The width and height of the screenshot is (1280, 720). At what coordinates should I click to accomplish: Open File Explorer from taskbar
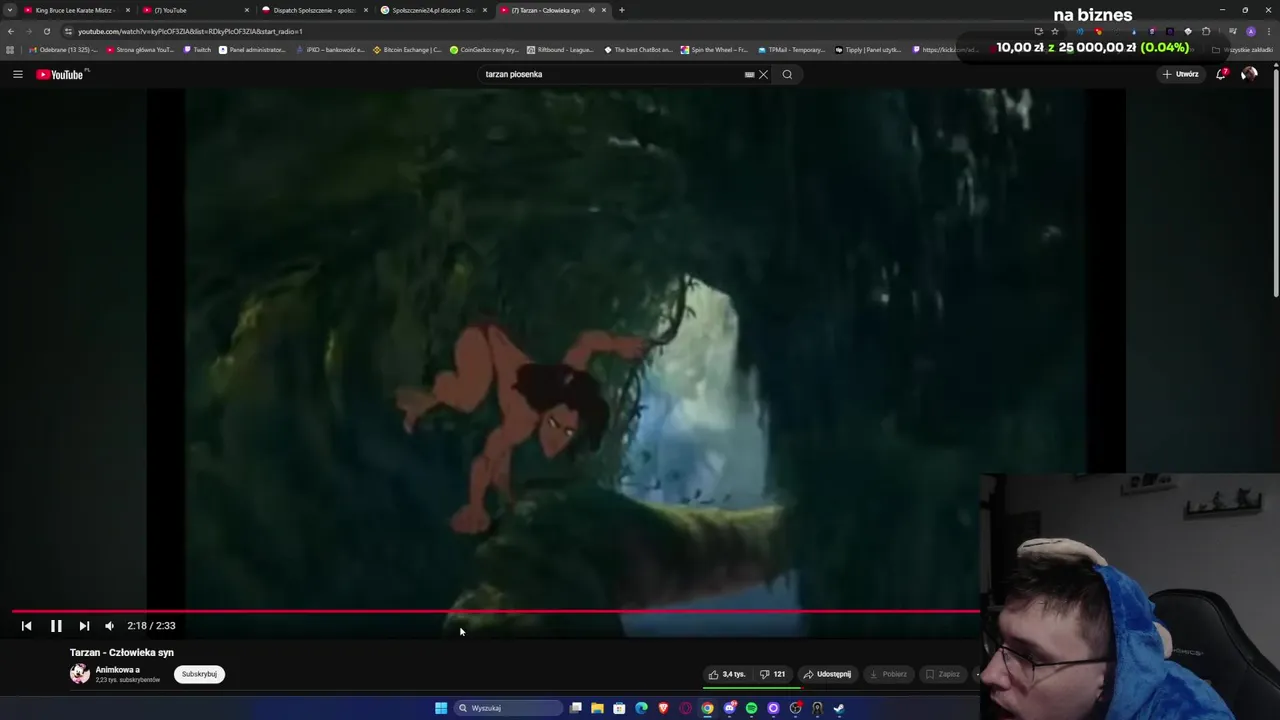597,708
